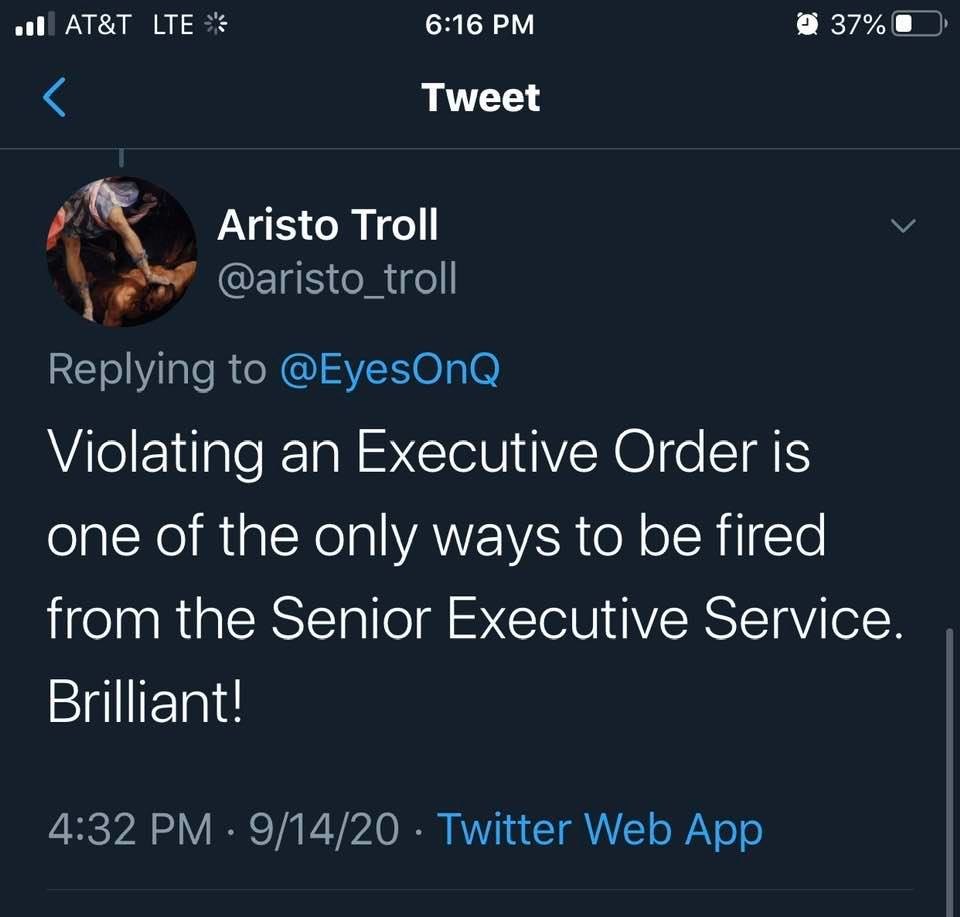The width and height of the screenshot is (960, 917).
Task: Tap the thread connector line above avatar
Action: pos(121,157)
